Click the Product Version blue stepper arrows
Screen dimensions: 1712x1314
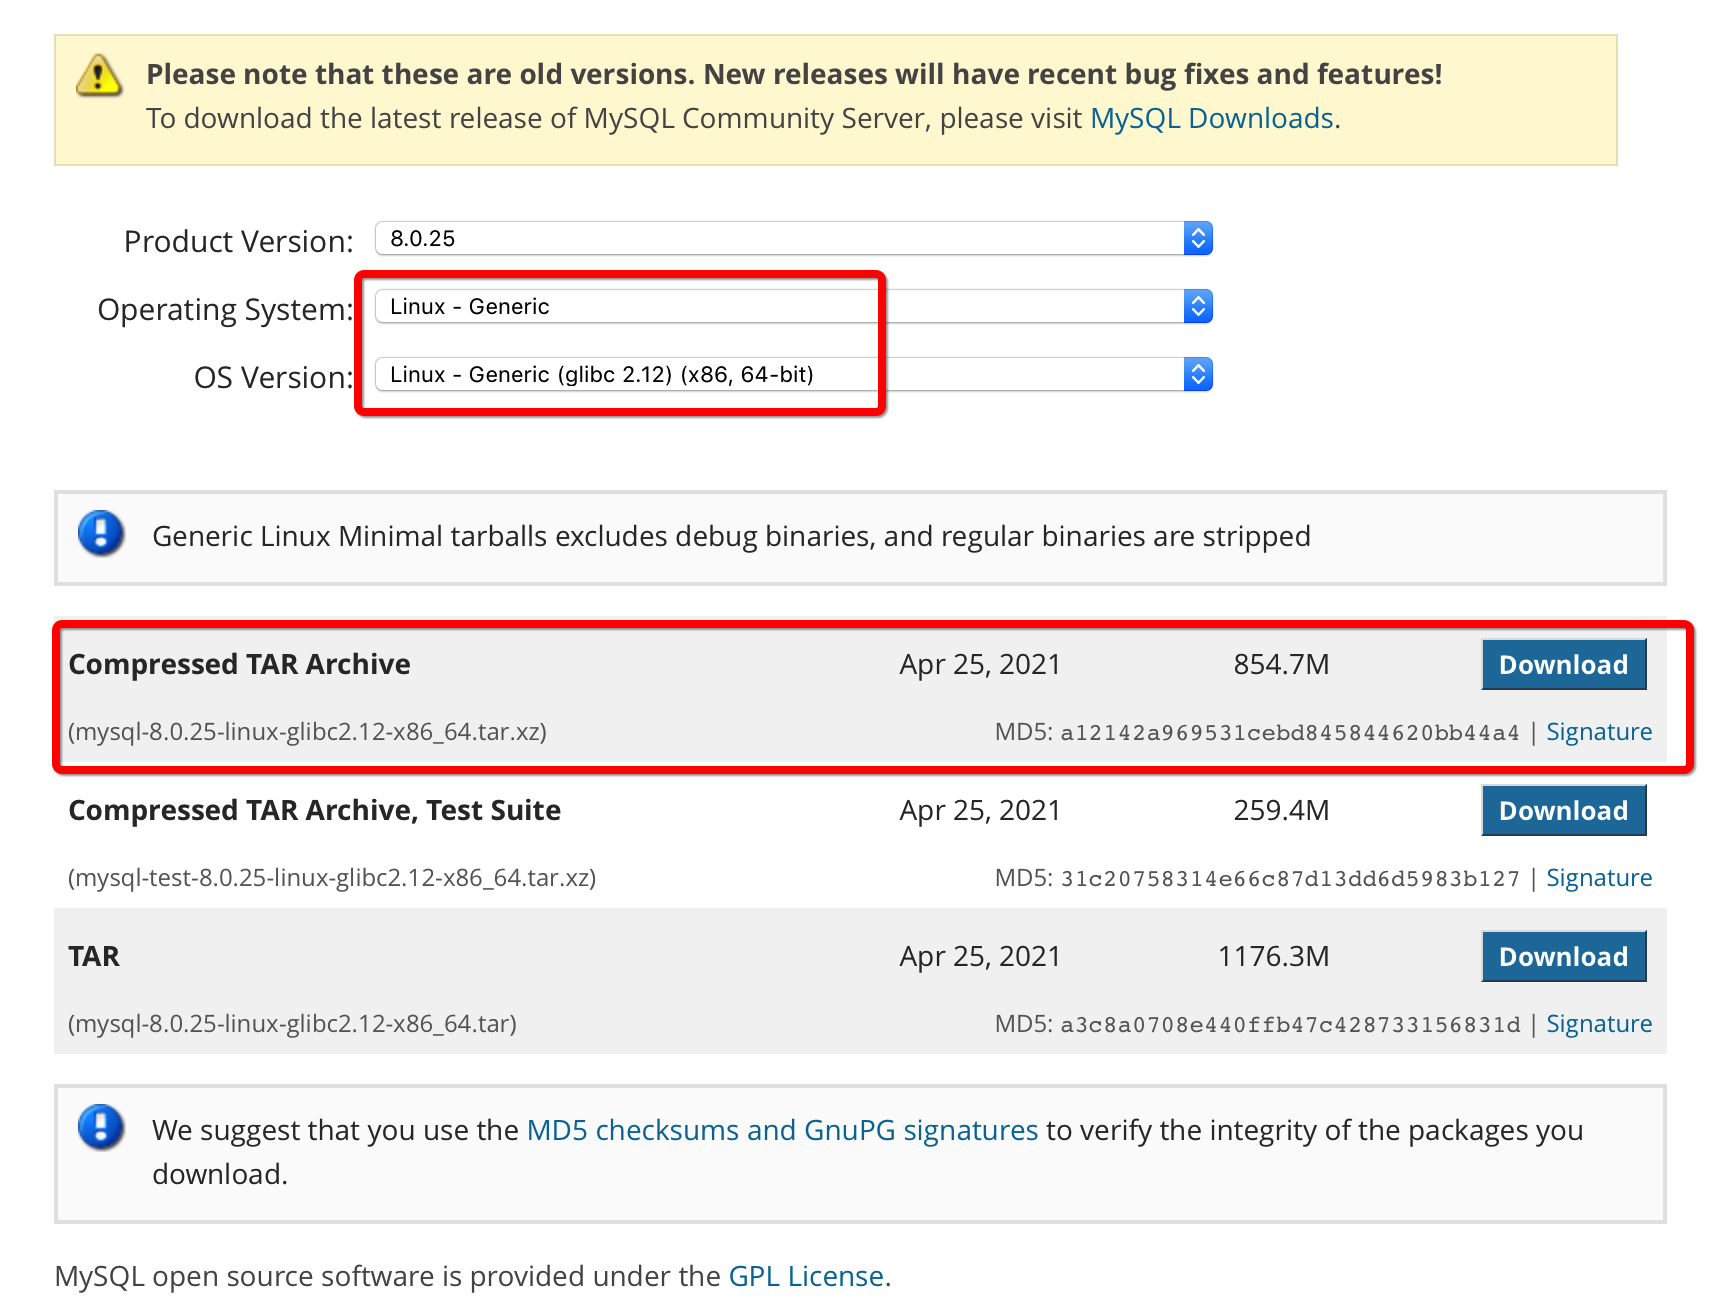click(1198, 239)
